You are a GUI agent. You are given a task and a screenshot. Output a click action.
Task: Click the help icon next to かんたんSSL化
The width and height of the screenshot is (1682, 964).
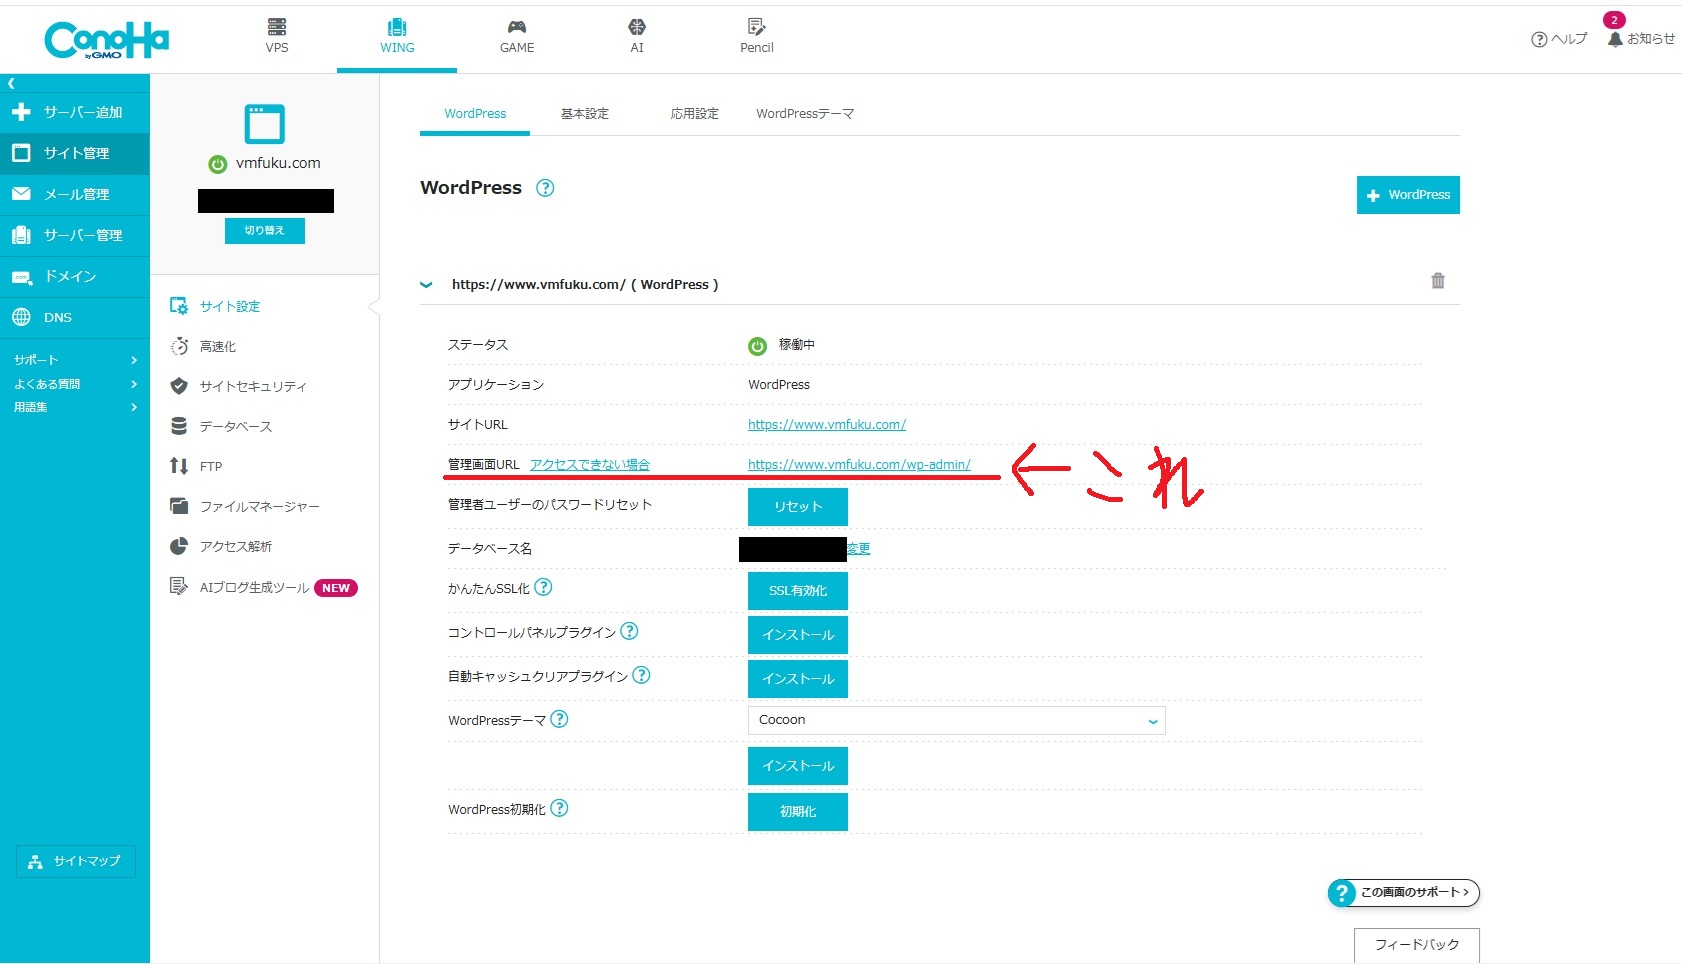[x=543, y=587]
